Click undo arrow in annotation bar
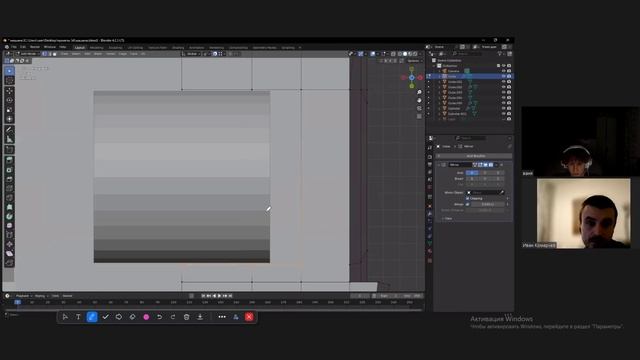Viewport: 640px width, 360px height. pyautogui.click(x=159, y=317)
